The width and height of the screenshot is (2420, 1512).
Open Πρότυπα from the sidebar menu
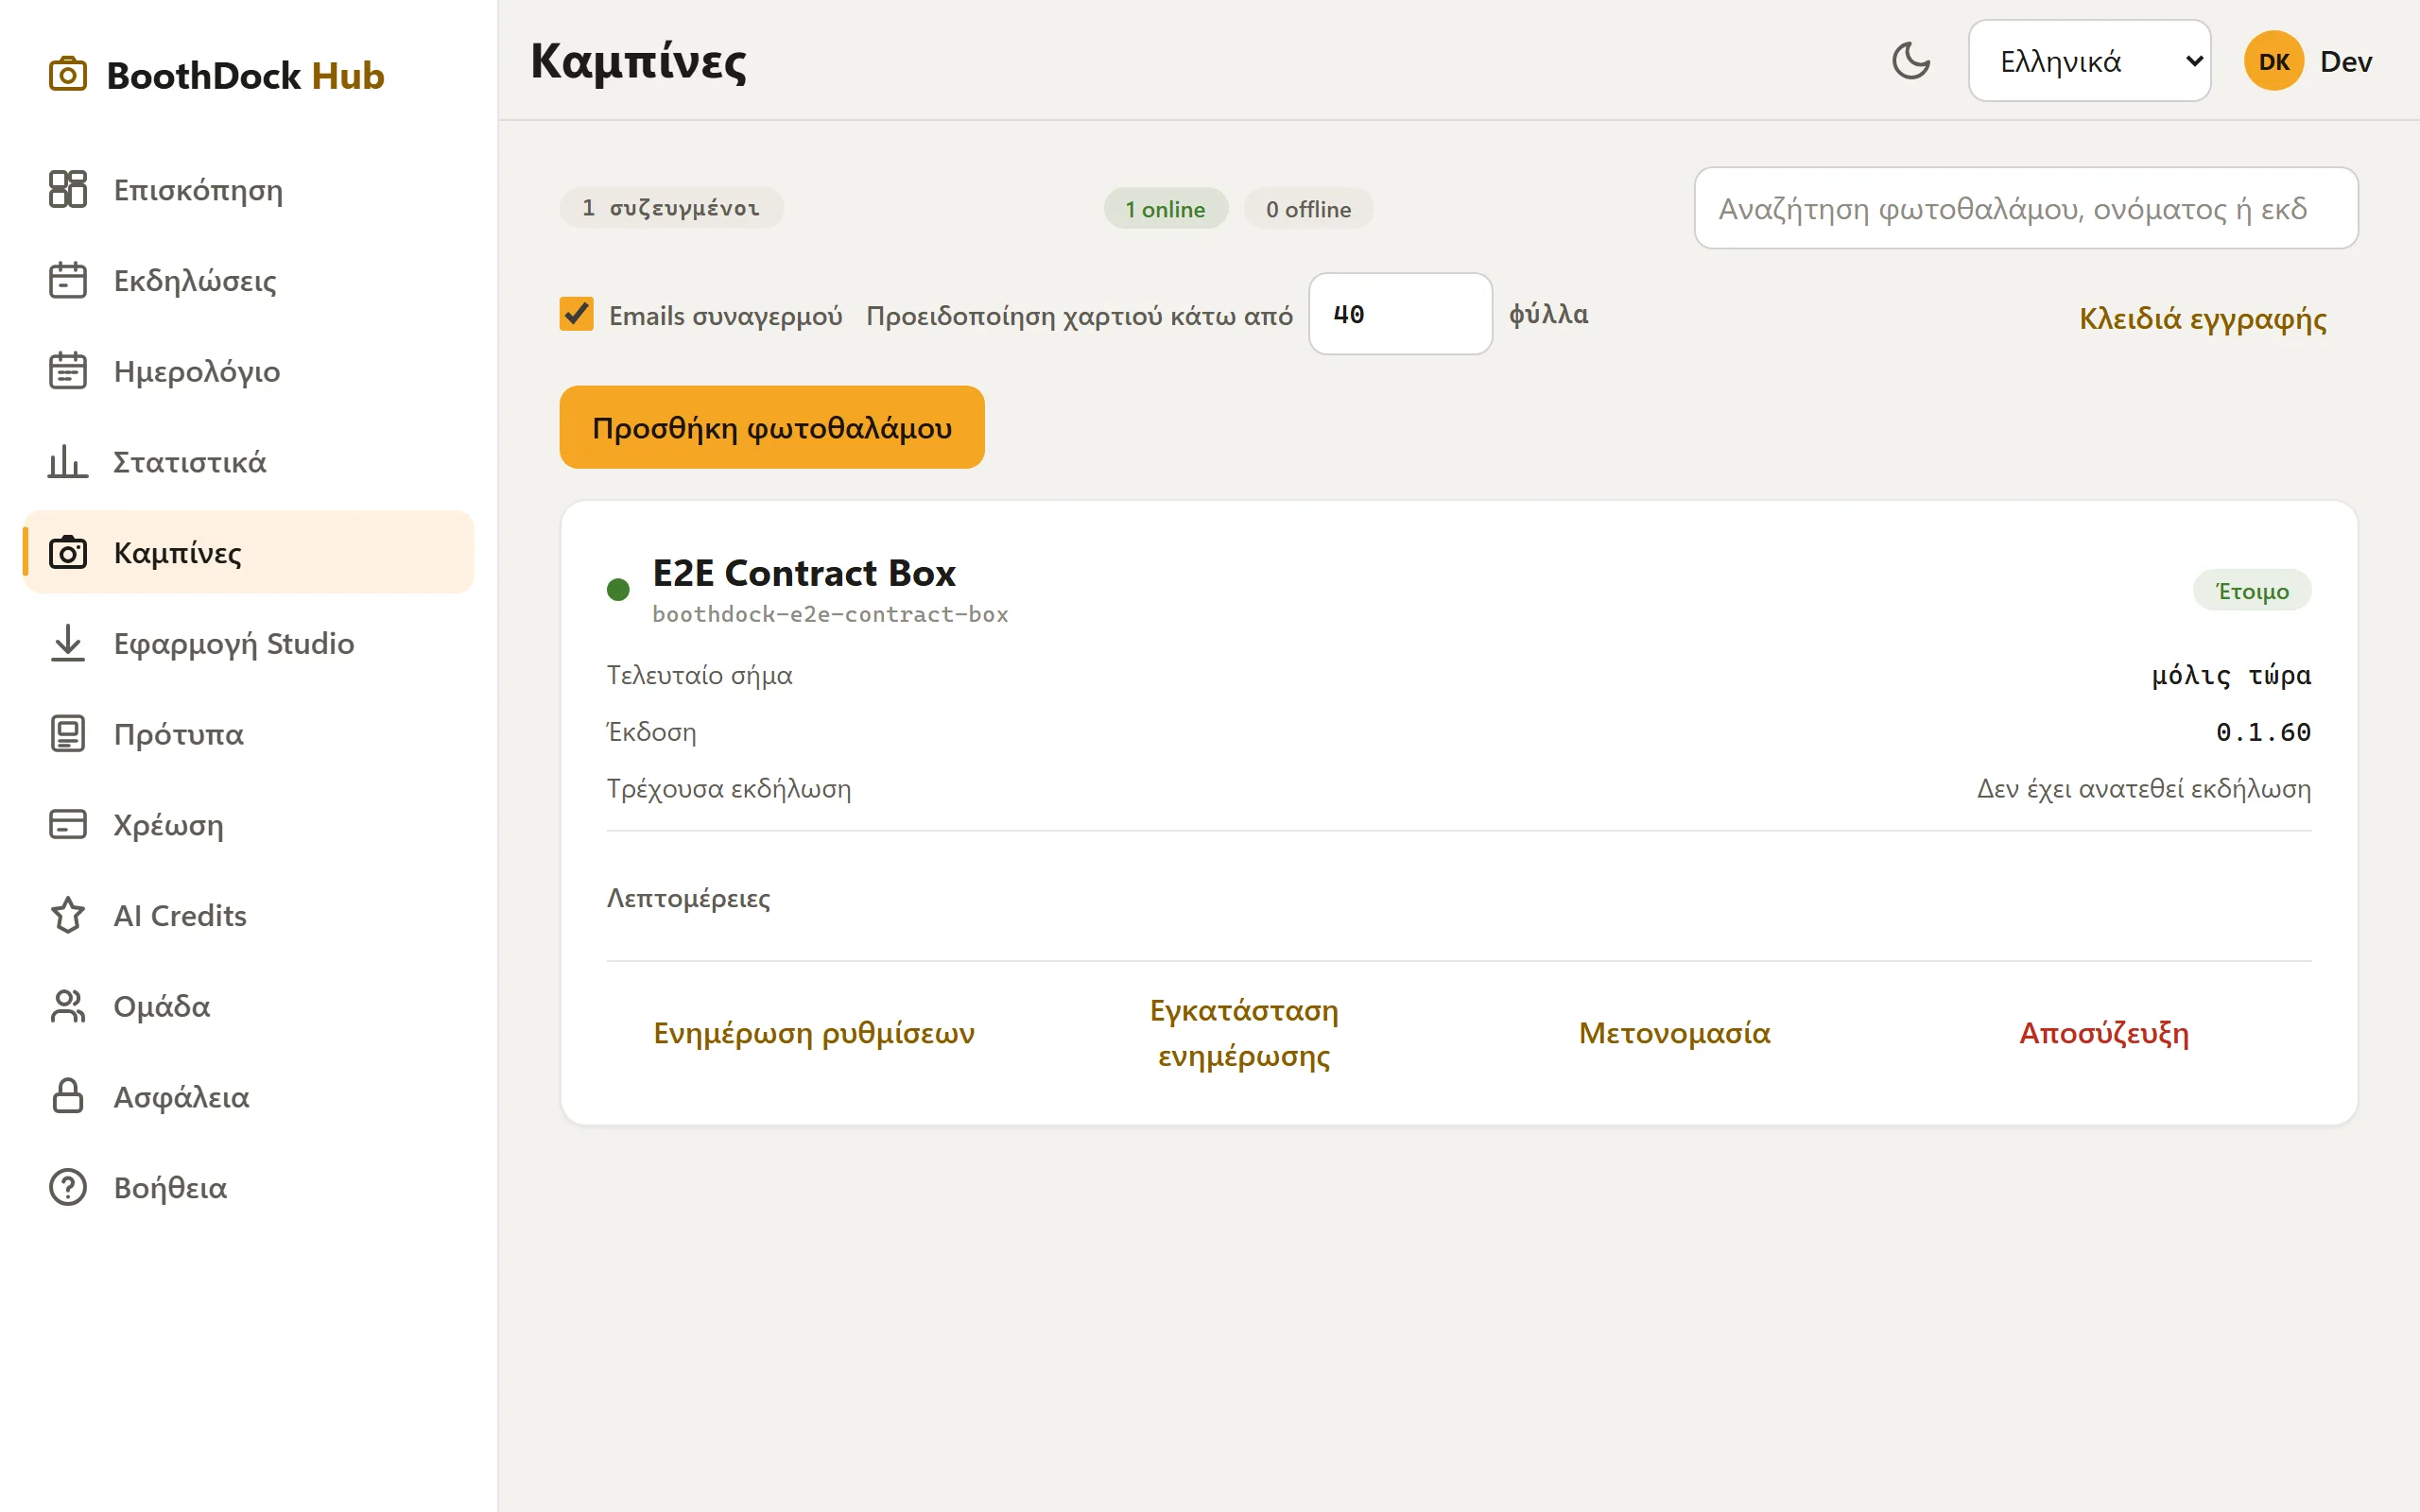point(248,734)
